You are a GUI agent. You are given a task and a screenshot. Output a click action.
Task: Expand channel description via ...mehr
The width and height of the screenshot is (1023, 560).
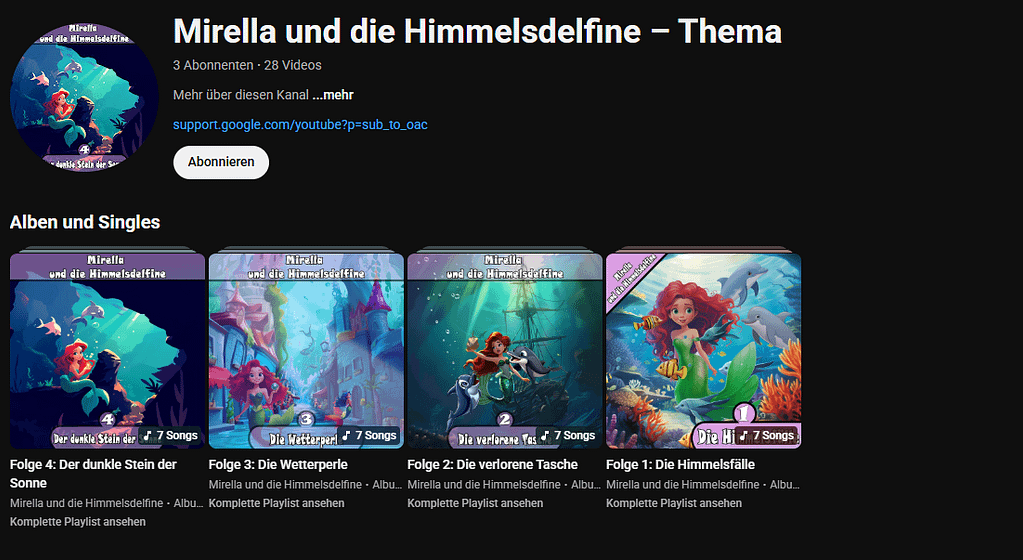click(333, 95)
